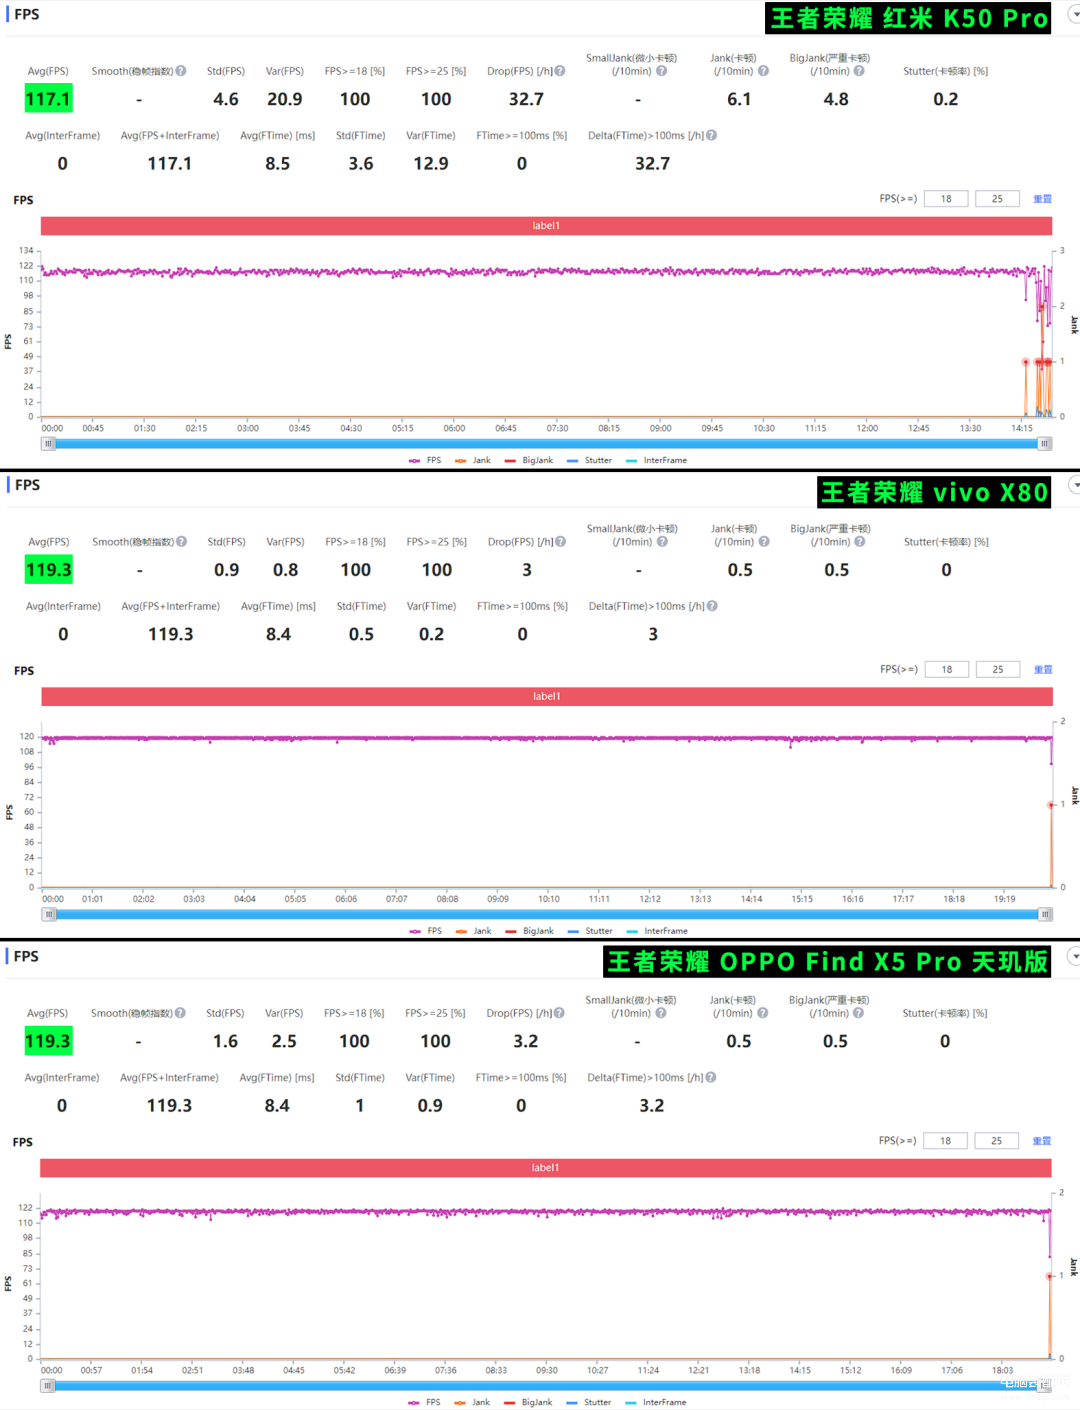Select the red label1 bar in vivo X80 chart
This screenshot has height=1410, width=1080.
point(547,697)
